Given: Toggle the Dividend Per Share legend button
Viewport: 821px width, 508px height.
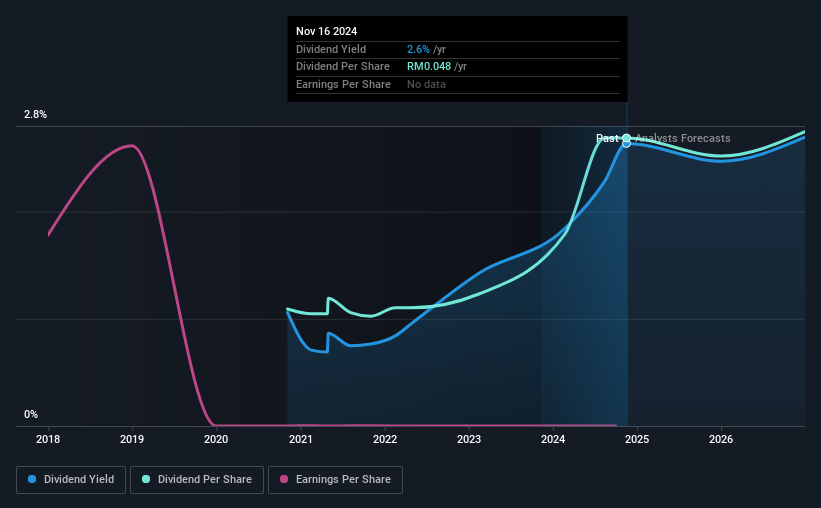Looking at the screenshot, I should pyautogui.click(x=197, y=480).
